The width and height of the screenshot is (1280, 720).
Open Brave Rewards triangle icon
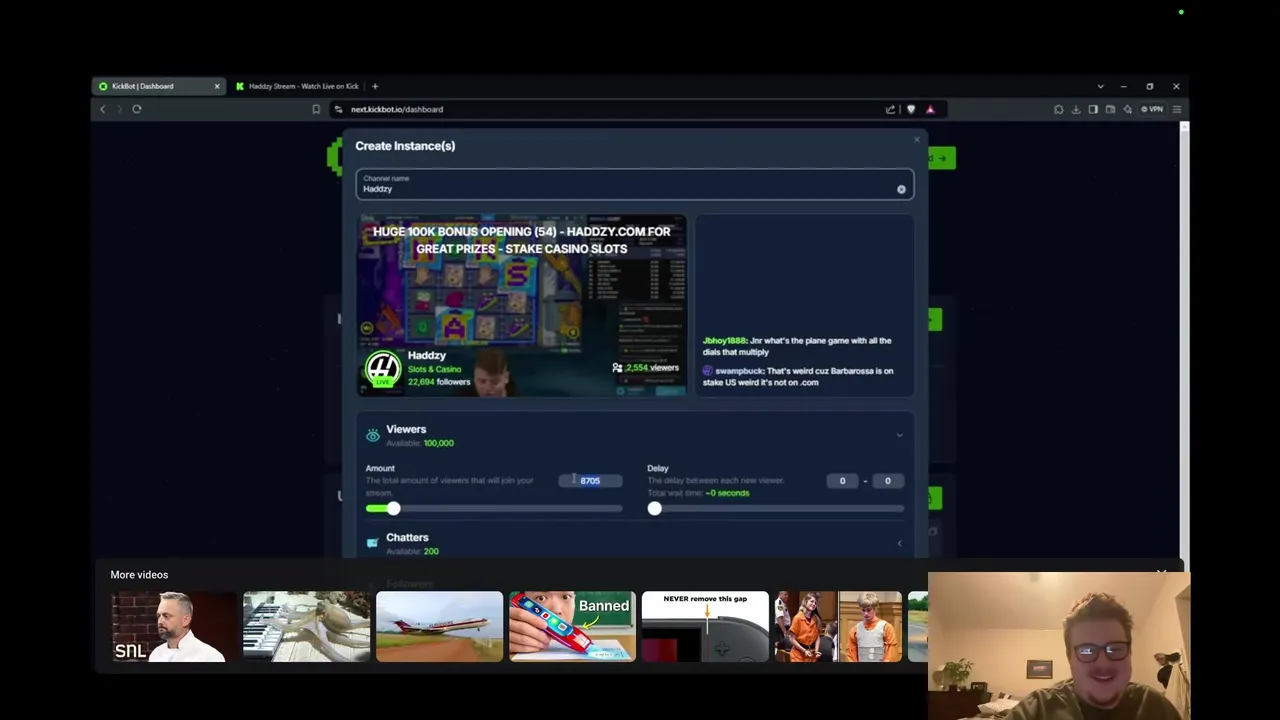click(x=930, y=109)
